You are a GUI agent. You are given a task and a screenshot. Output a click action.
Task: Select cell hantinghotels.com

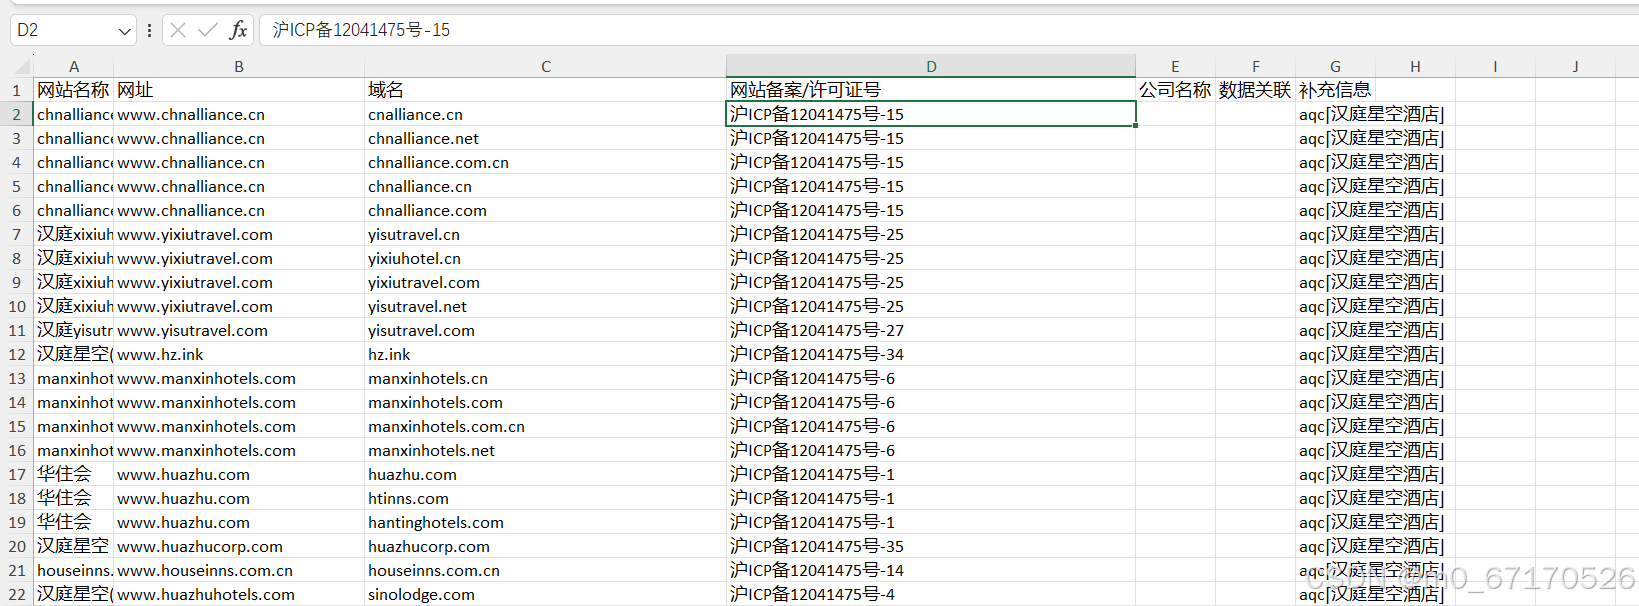pyautogui.click(x=546, y=522)
